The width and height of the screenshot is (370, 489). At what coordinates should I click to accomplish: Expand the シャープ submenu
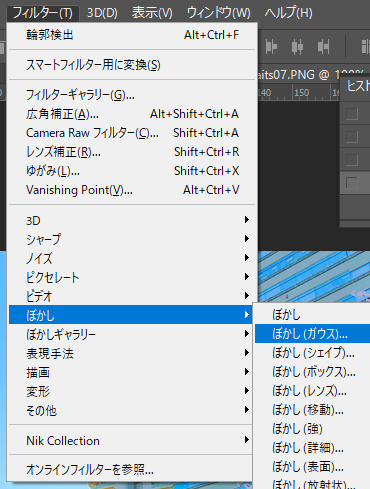tap(132, 239)
